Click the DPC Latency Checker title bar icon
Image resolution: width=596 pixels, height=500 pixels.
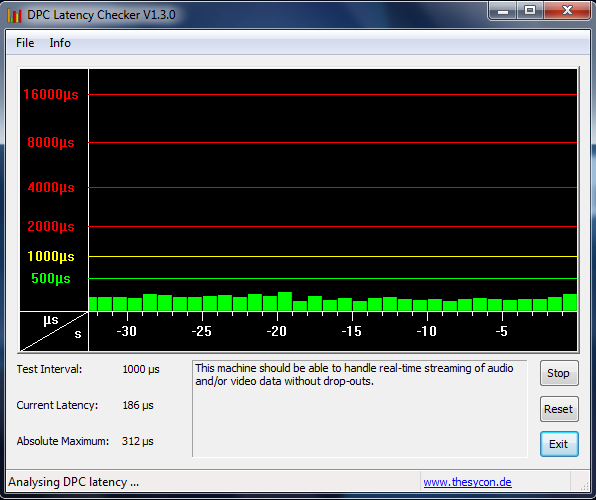[14, 16]
